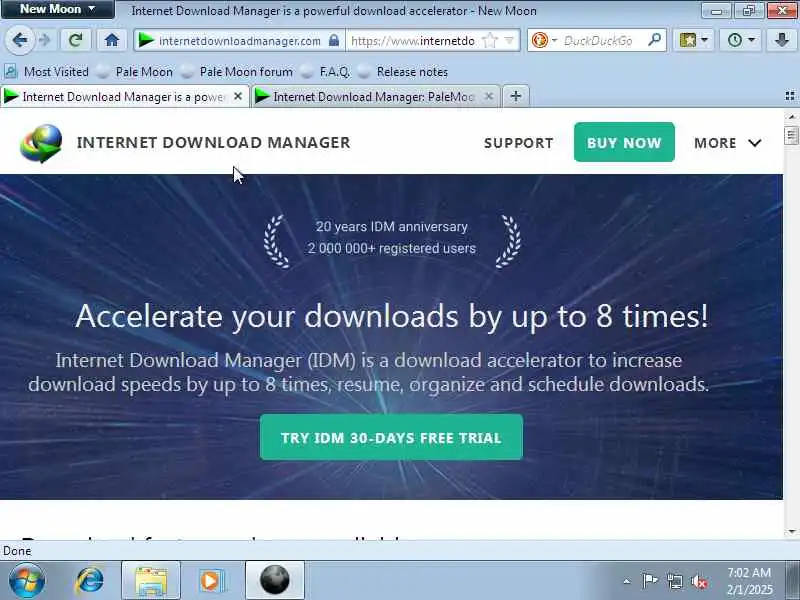Open the bookmarks menu toolbar button
Image resolution: width=800 pixels, height=600 pixels.
point(693,40)
